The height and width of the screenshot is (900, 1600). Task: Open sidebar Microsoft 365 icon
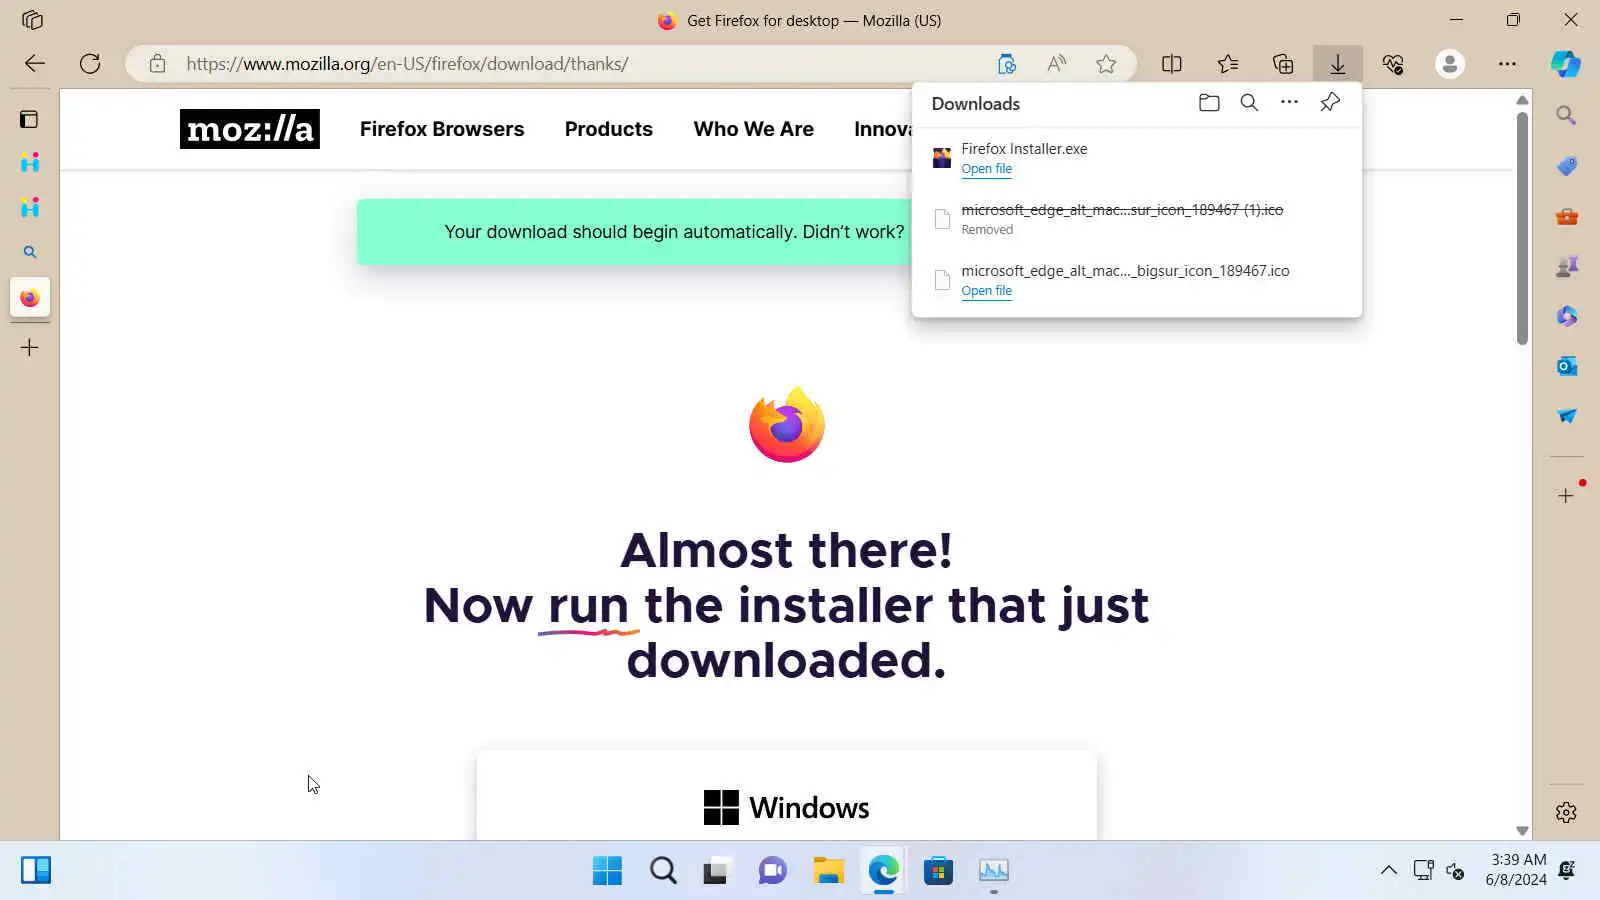click(1566, 316)
